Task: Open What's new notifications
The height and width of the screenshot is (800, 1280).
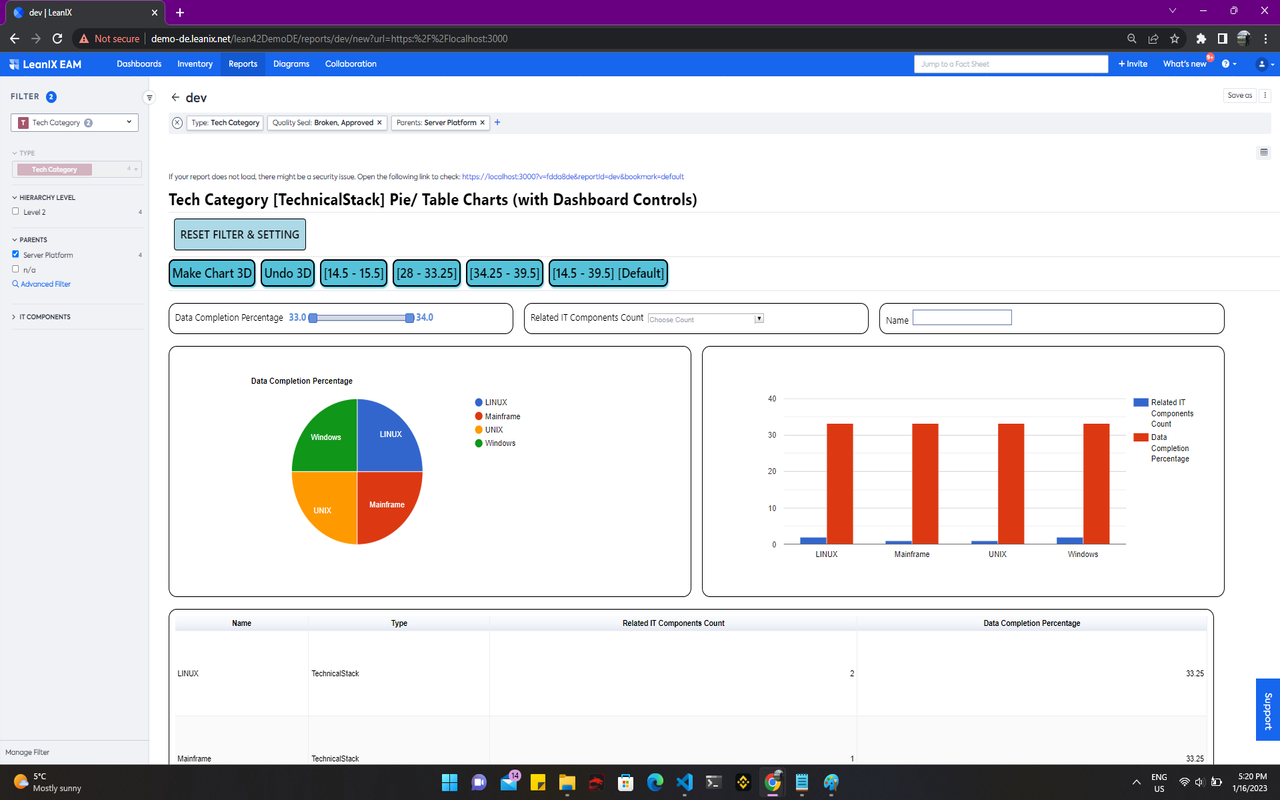Action: click(x=1185, y=64)
